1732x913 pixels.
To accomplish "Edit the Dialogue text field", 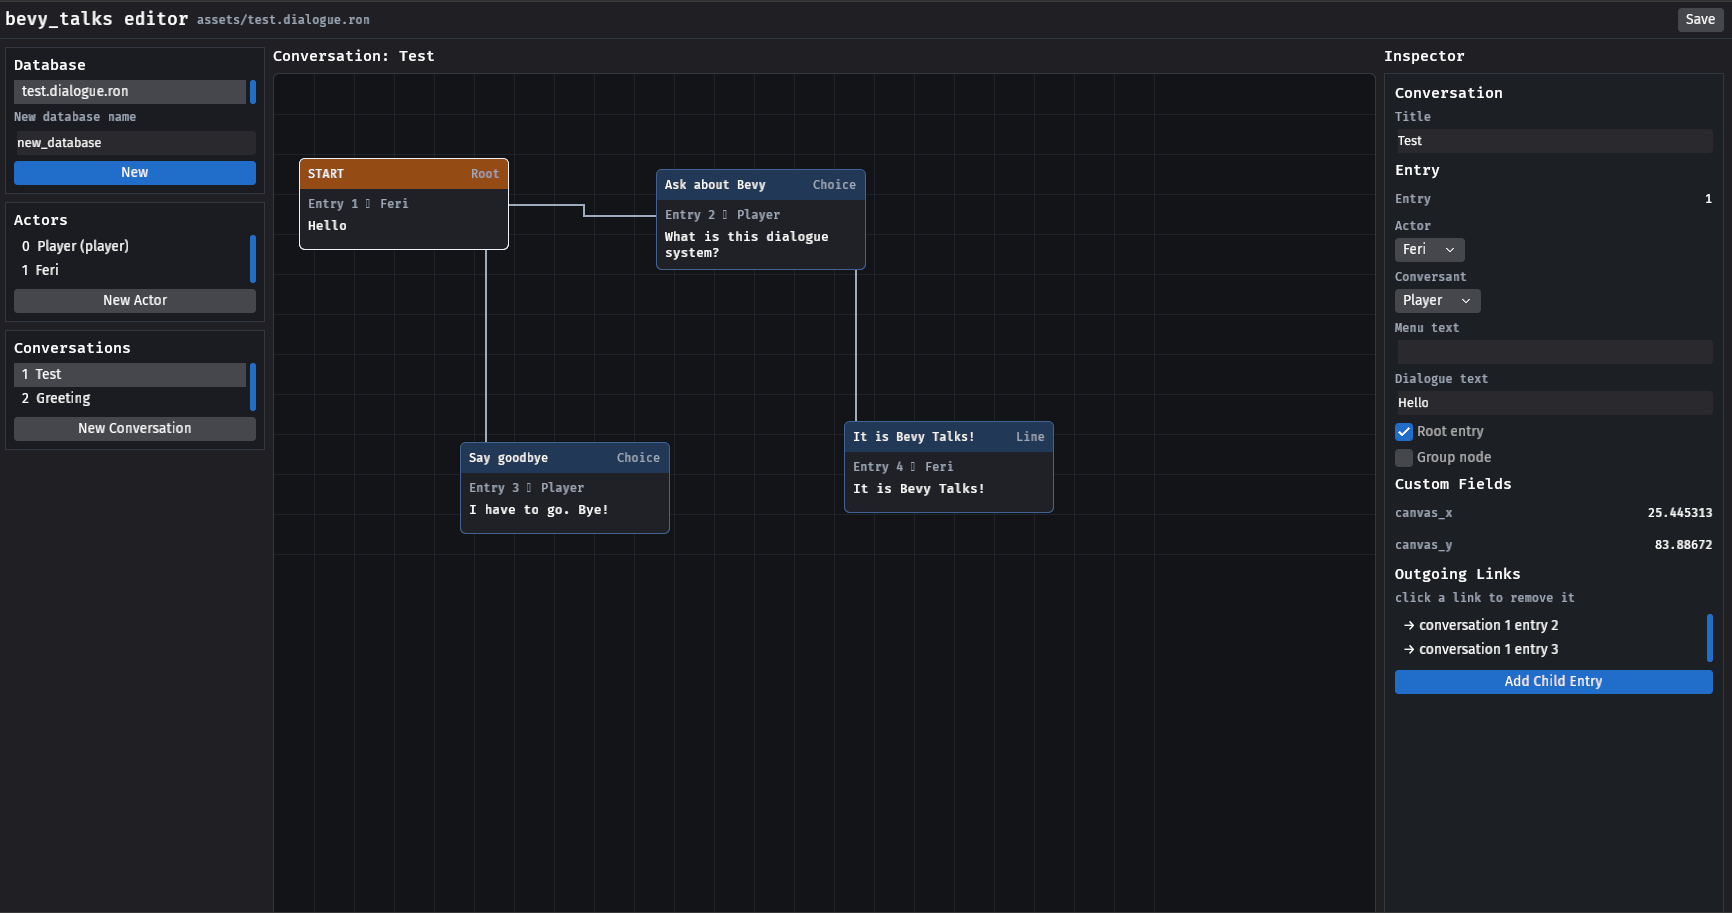I will coord(1554,403).
